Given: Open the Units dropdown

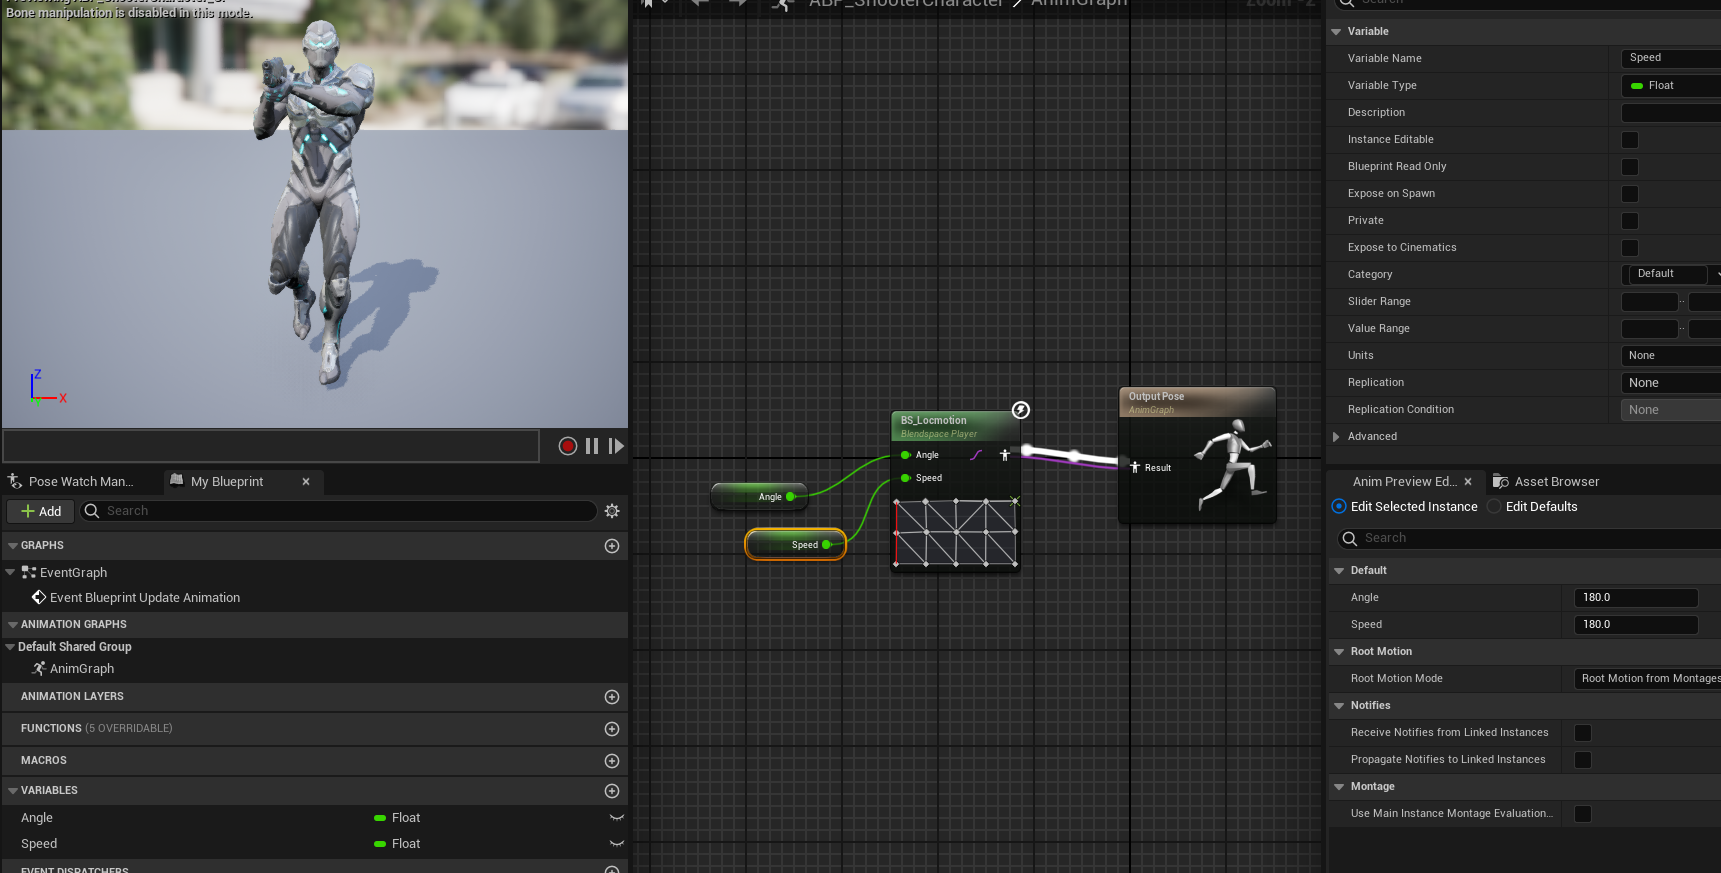Looking at the screenshot, I should coord(1671,356).
